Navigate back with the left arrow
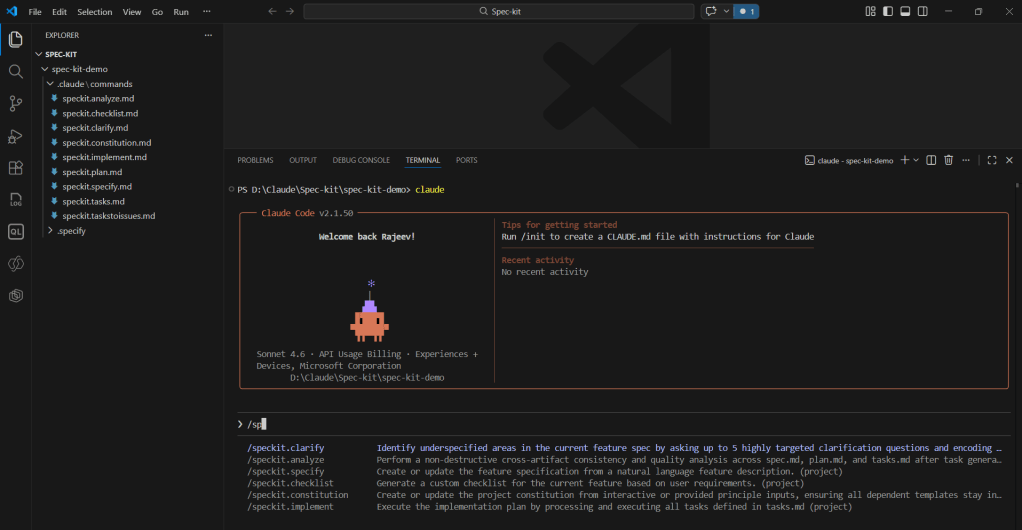 click(x=272, y=11)
